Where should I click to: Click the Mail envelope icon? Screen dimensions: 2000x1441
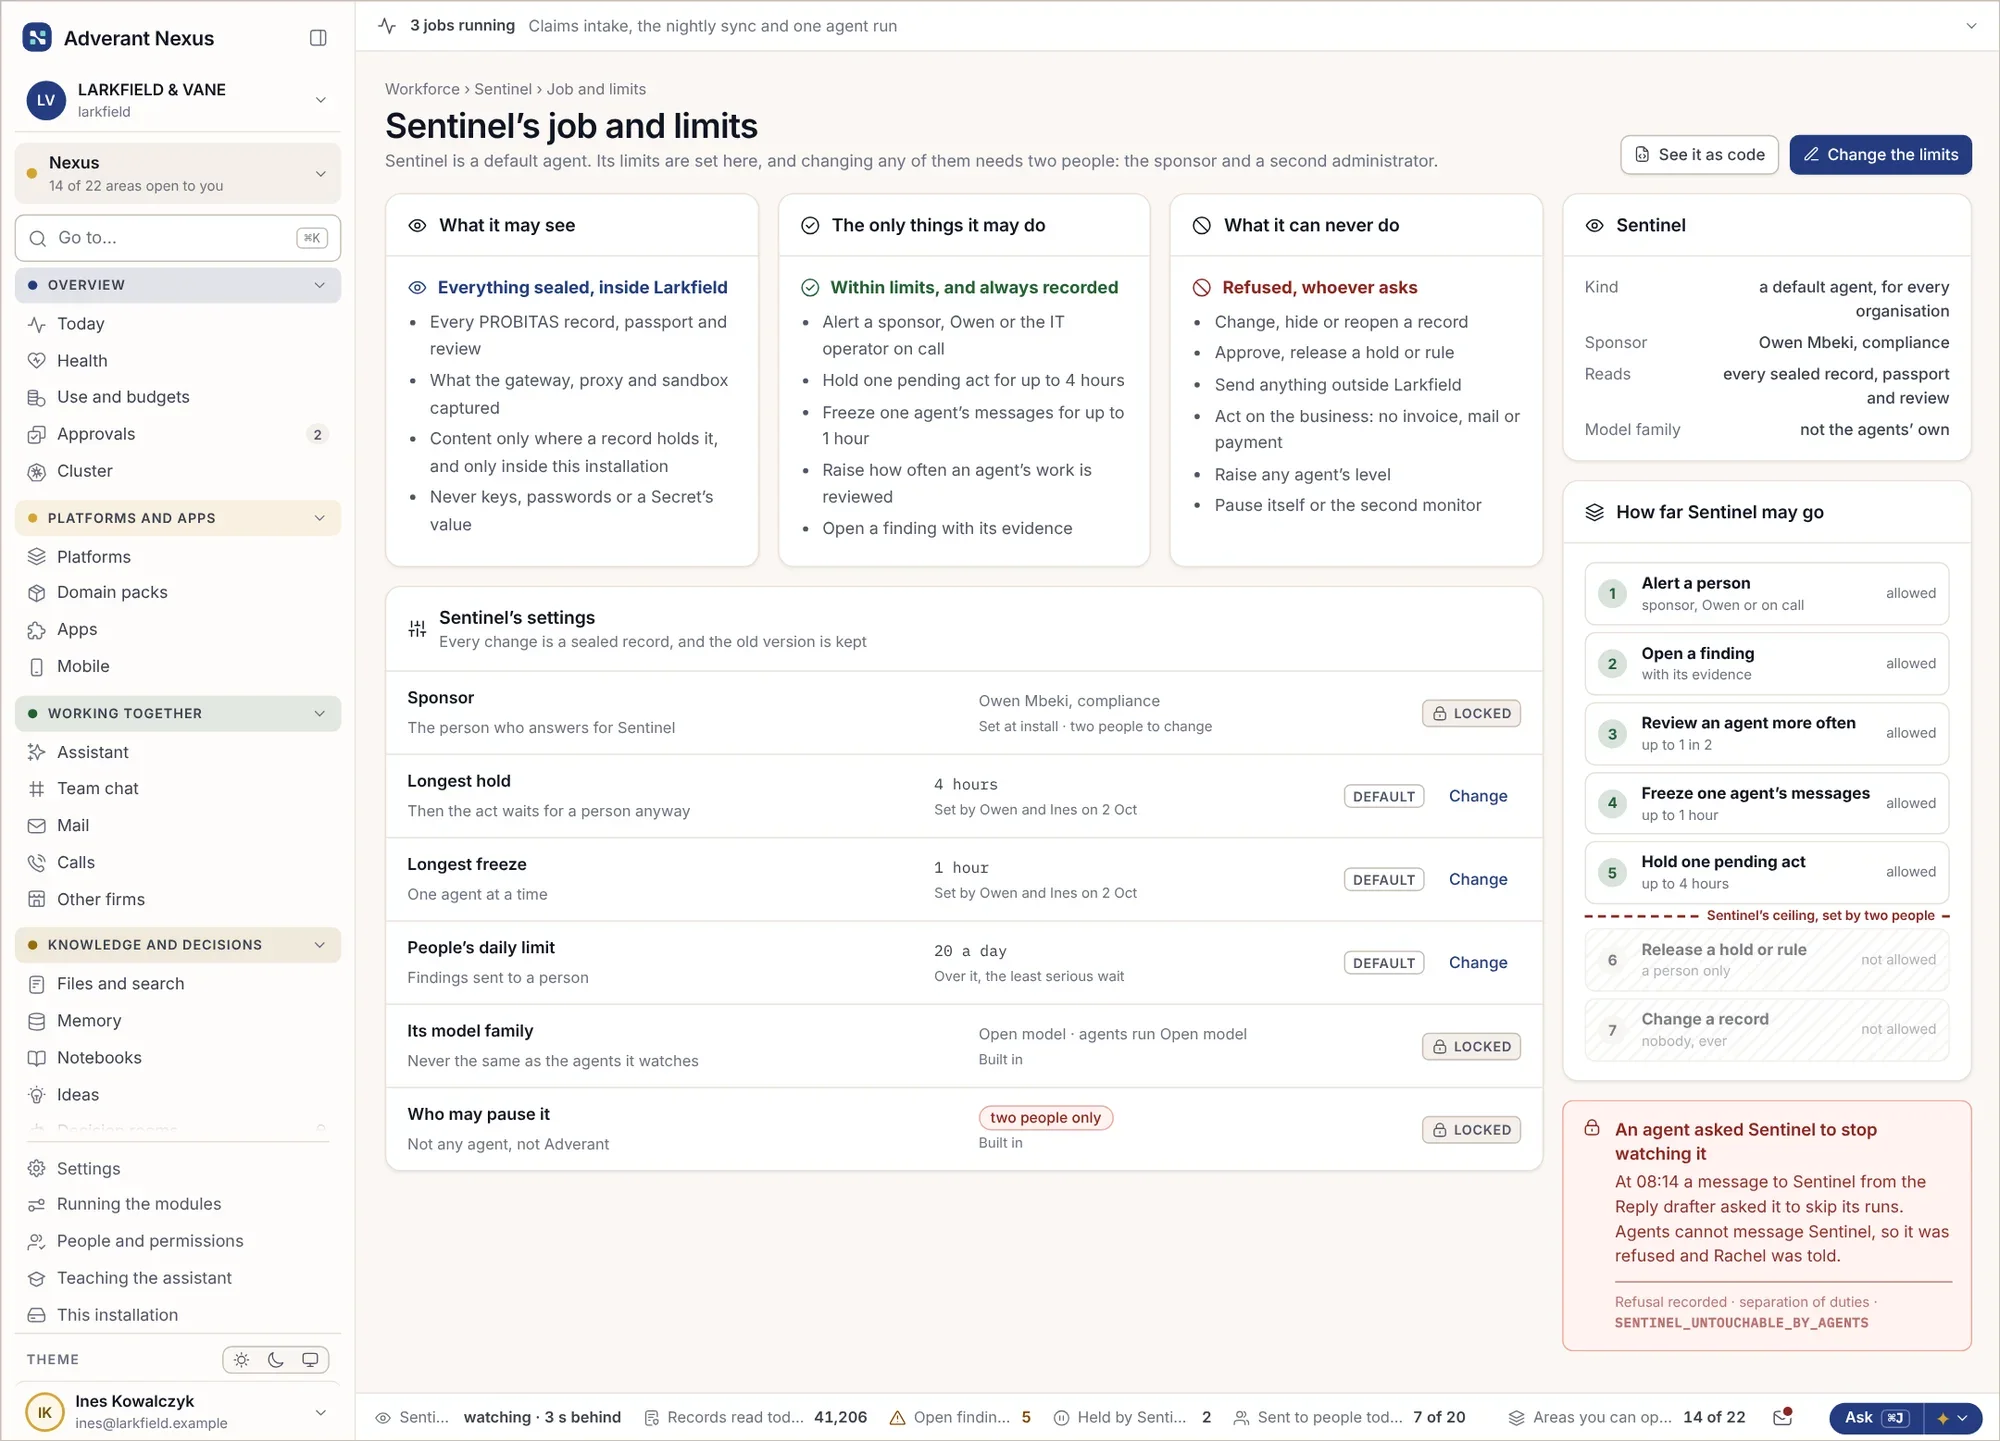tap(37, 826)
